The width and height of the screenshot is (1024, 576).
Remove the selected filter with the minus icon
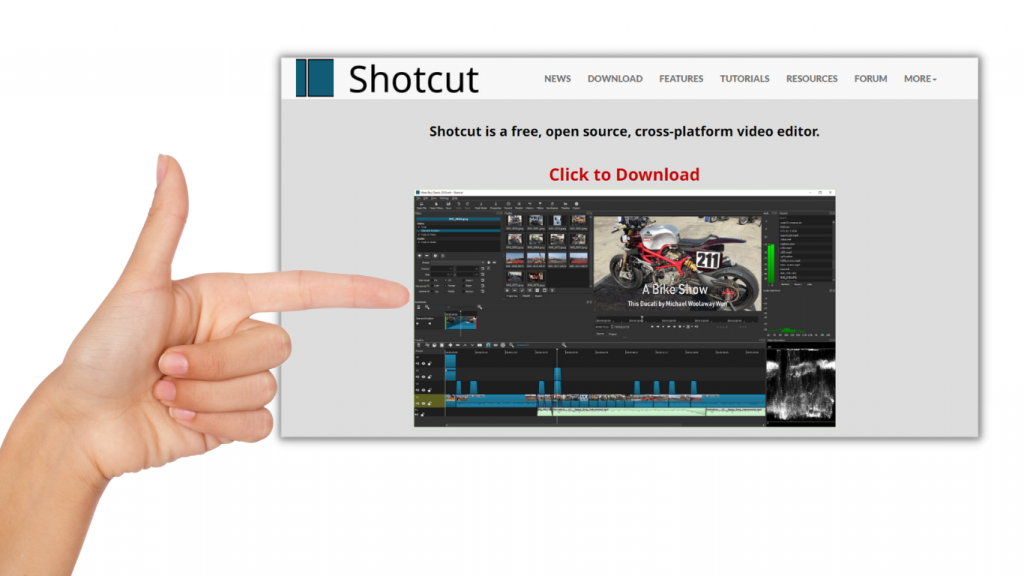(427, 255)
